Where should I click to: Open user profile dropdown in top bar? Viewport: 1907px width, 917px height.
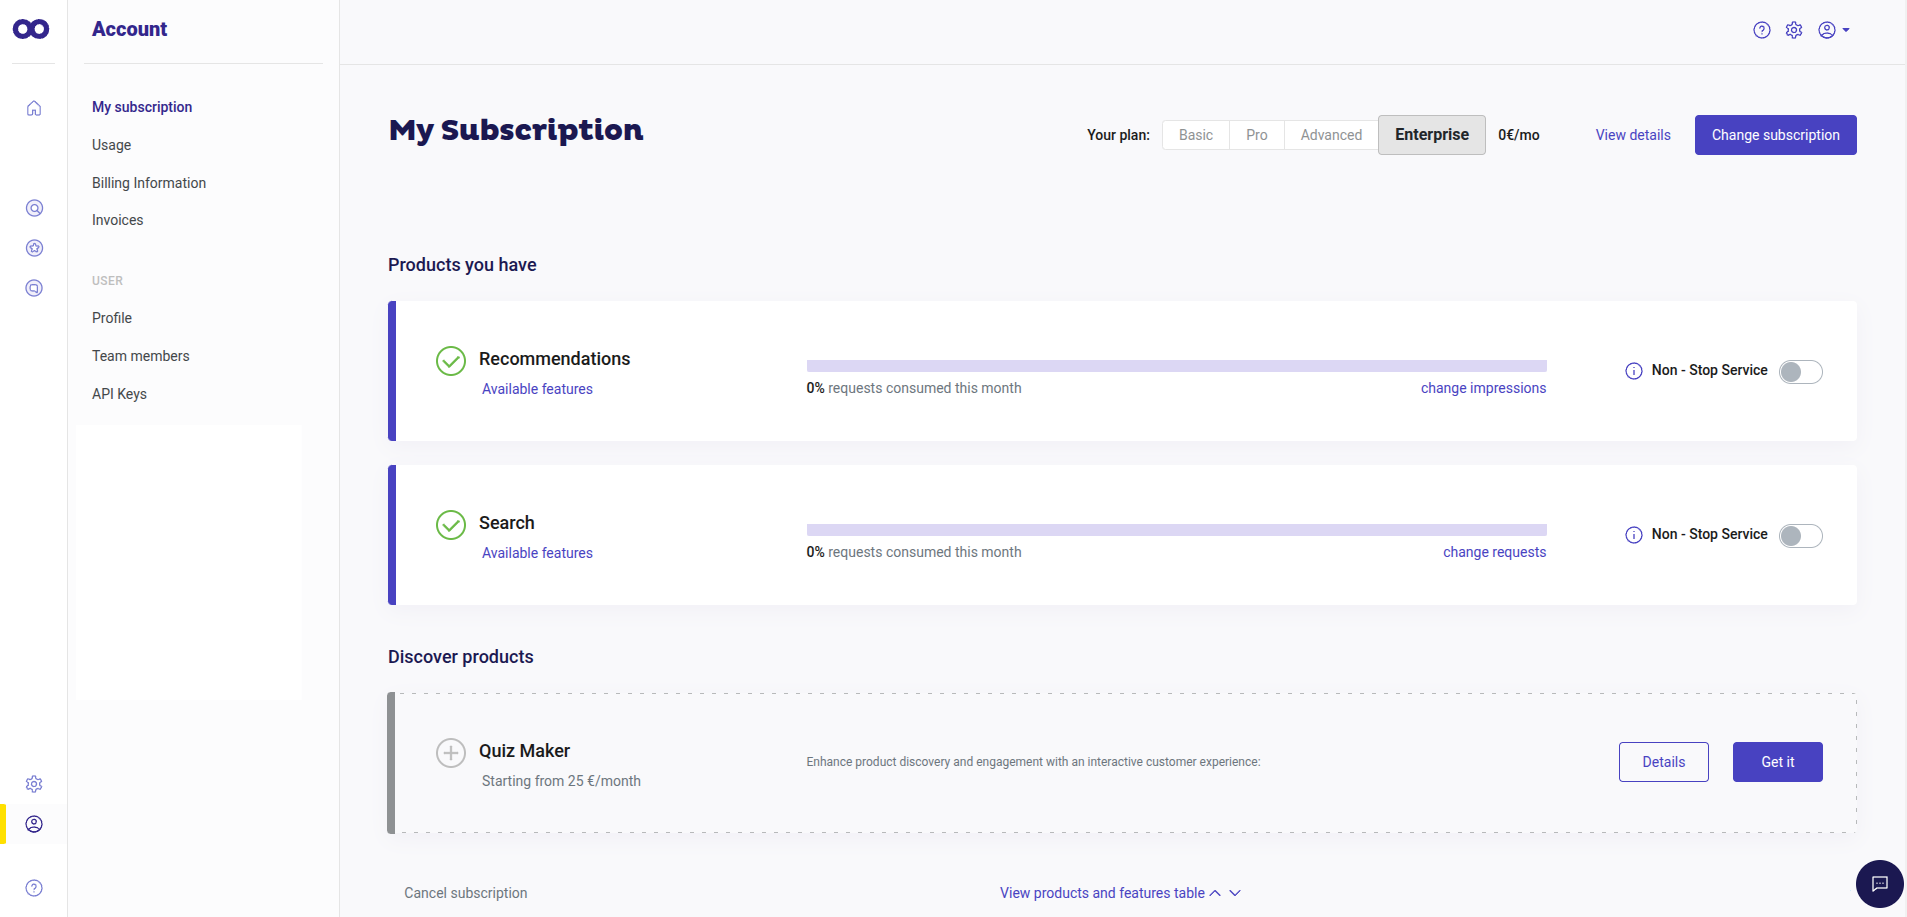[1834, 30]
